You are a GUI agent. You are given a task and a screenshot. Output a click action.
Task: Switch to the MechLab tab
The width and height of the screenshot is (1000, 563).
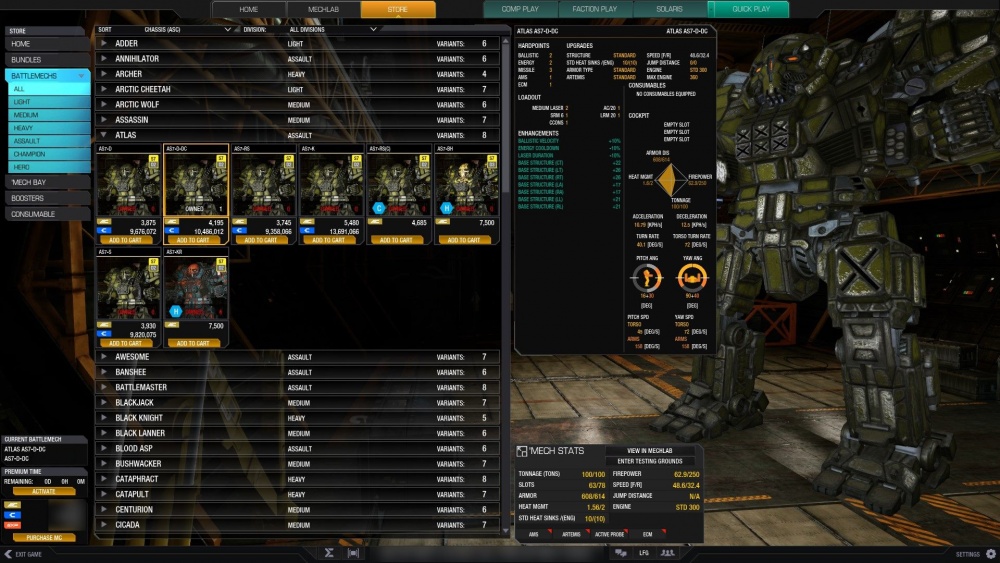pos(323,9)
